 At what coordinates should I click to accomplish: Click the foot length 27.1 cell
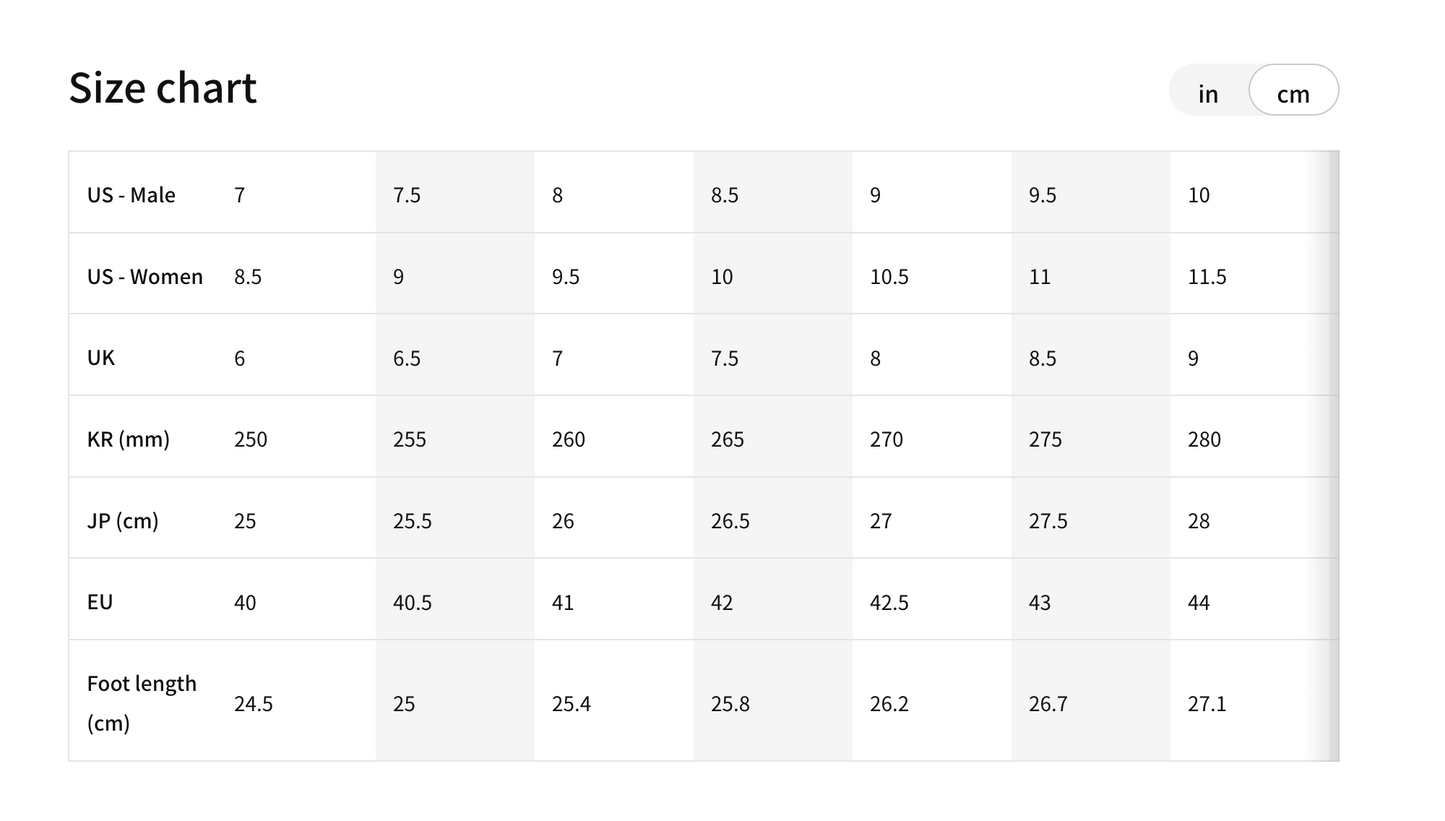tap(1250, 702)
